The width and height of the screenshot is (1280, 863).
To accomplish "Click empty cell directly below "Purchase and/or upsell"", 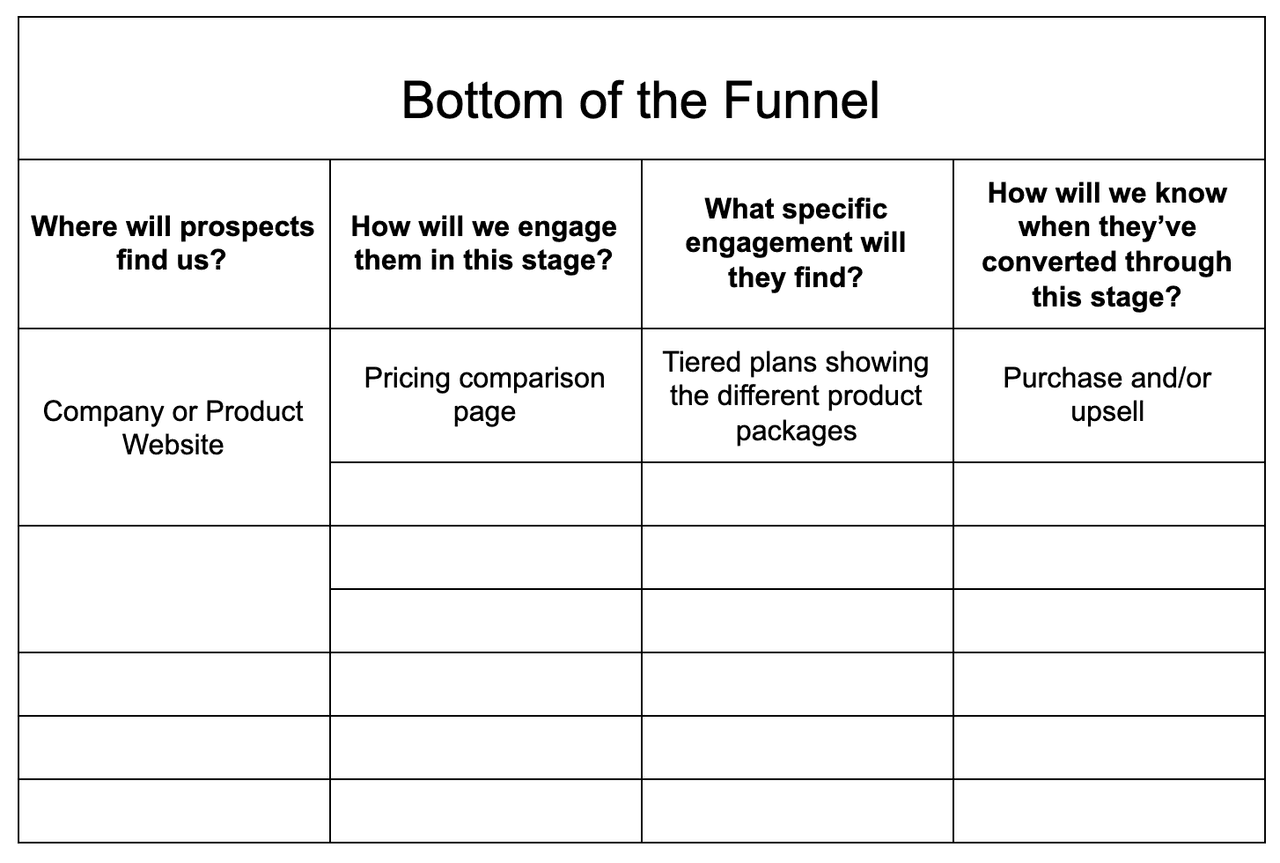I will (x=1108, y=494).
